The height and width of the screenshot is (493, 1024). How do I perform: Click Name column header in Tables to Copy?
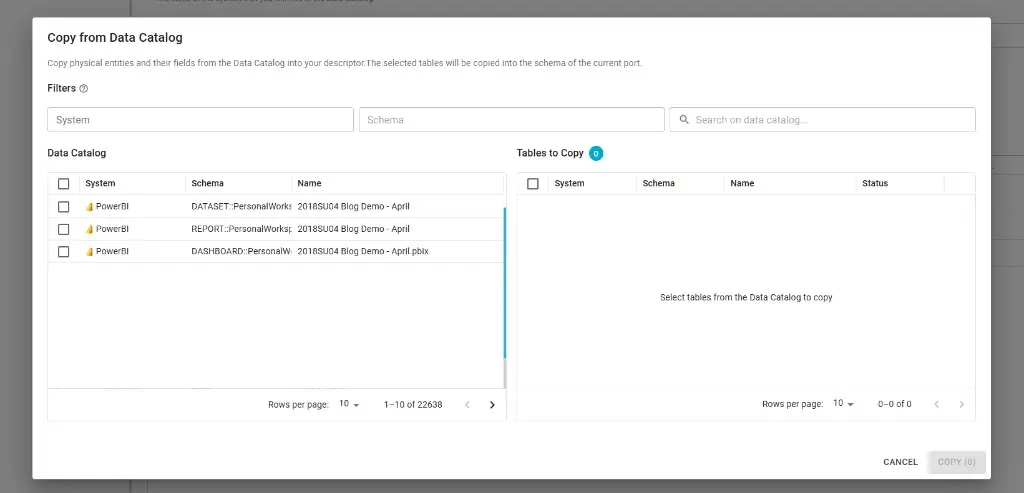coord(743,183)
